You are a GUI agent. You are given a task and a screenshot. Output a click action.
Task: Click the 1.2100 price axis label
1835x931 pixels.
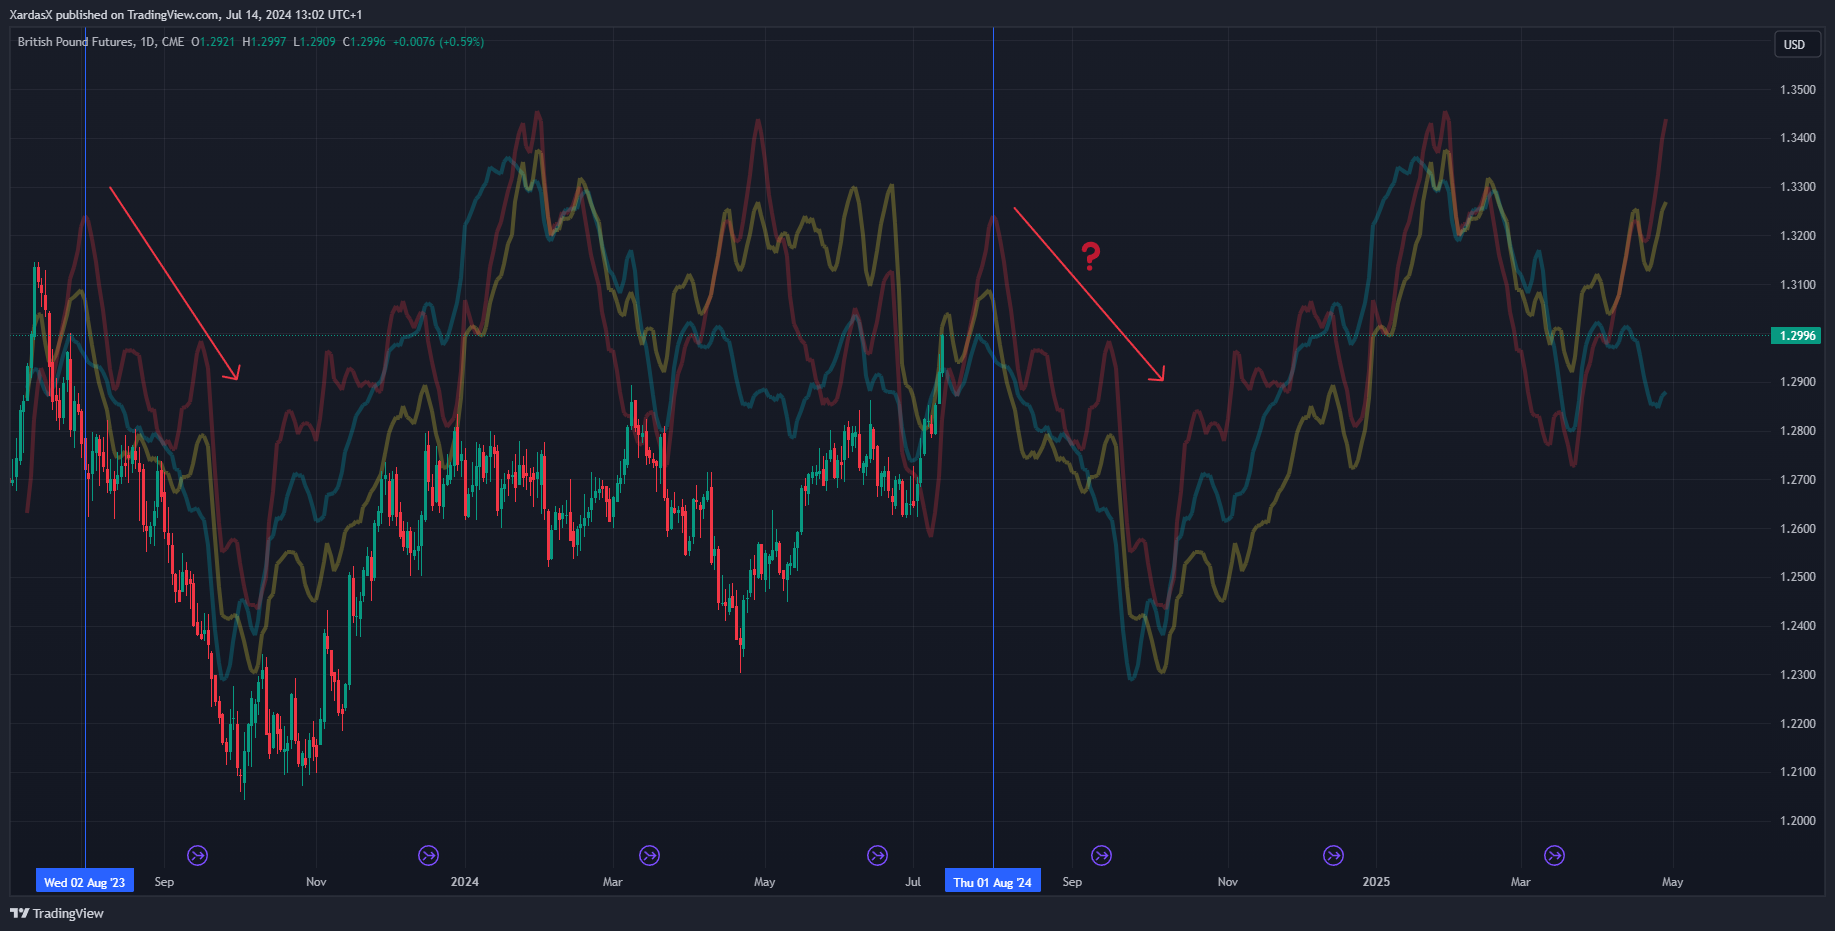pyautogui.click(x=1798, y=772)
